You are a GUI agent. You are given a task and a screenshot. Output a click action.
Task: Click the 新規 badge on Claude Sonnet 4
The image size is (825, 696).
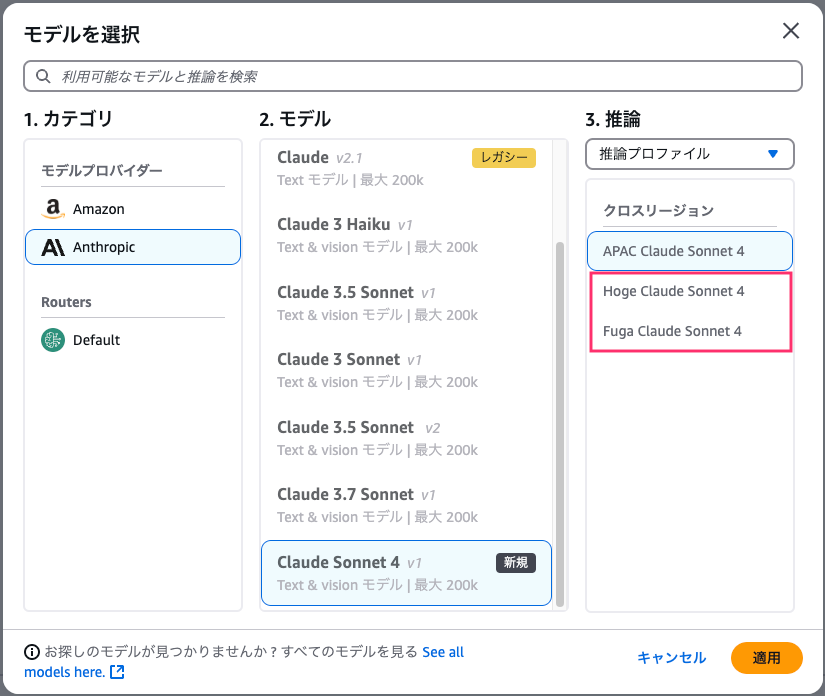click(x=516, y=563)
